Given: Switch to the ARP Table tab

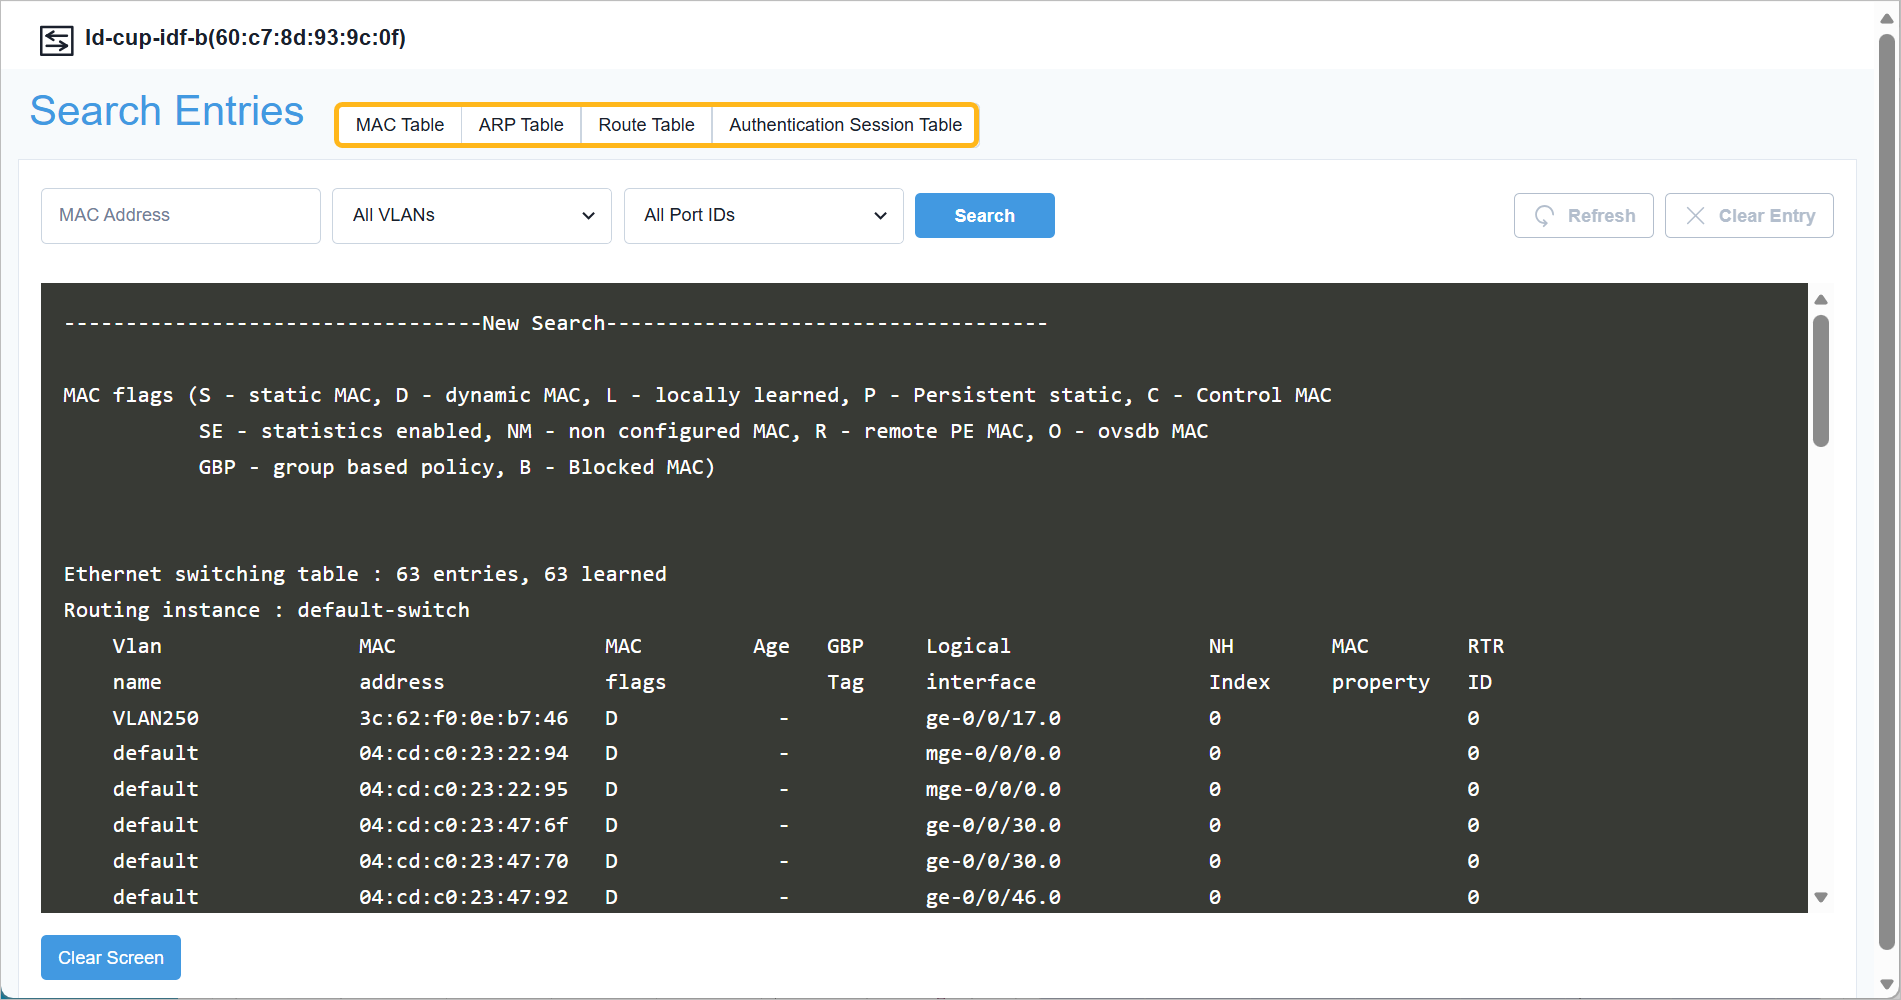Looking at the screenshot, I should pos(521,124).
